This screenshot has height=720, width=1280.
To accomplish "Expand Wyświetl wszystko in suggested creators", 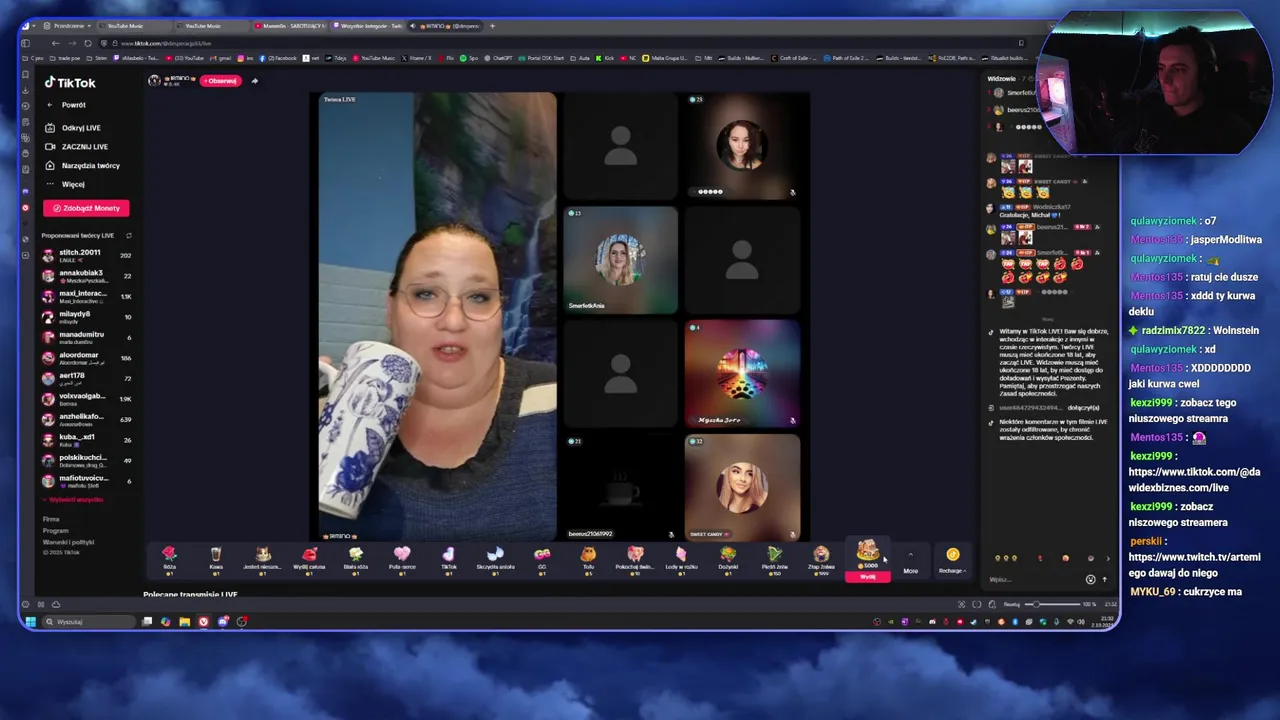I will (x=76, y=499).
